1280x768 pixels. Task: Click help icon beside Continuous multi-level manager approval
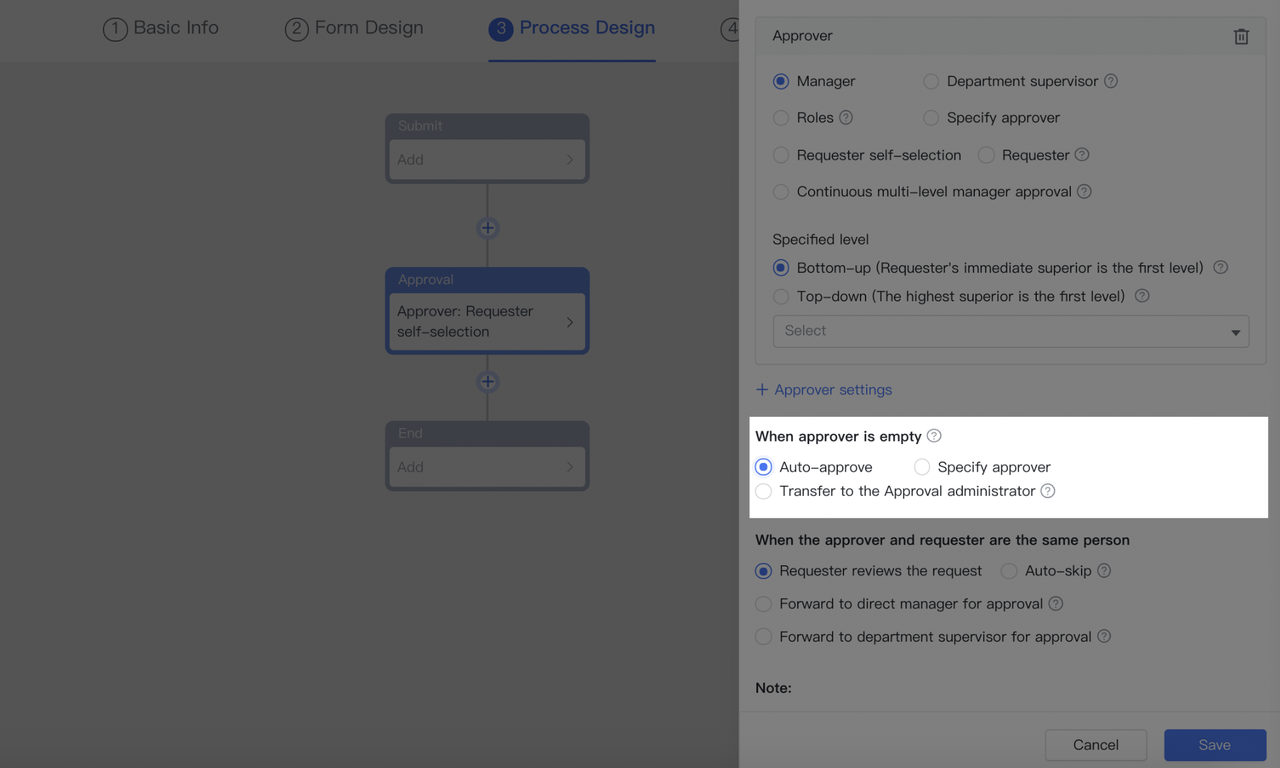pyautogui.click(x=1084, y=192)
